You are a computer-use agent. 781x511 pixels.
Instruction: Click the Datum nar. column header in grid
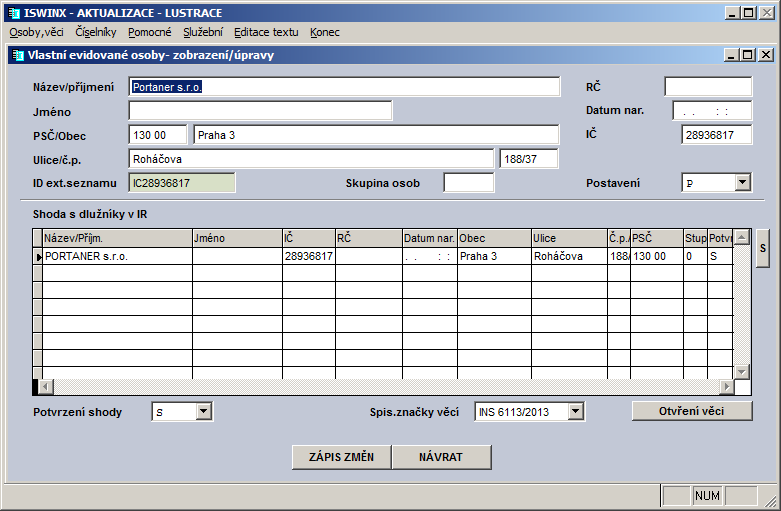click(430, 238)
